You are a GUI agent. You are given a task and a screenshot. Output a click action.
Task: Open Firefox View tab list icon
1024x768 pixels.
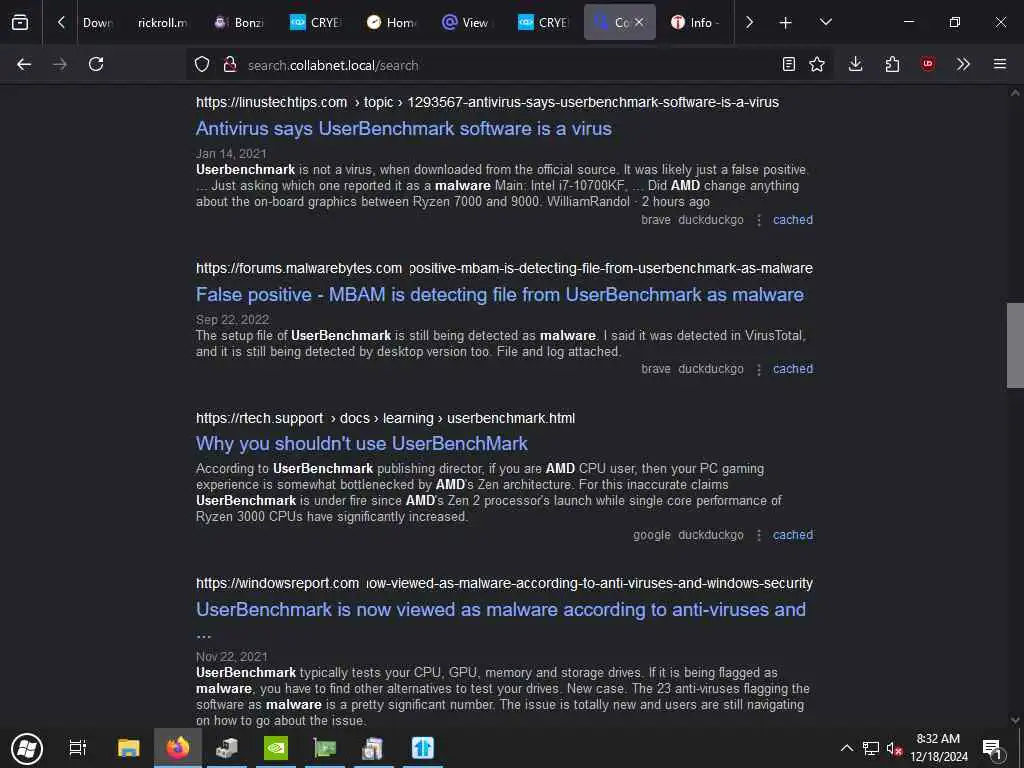20,22
